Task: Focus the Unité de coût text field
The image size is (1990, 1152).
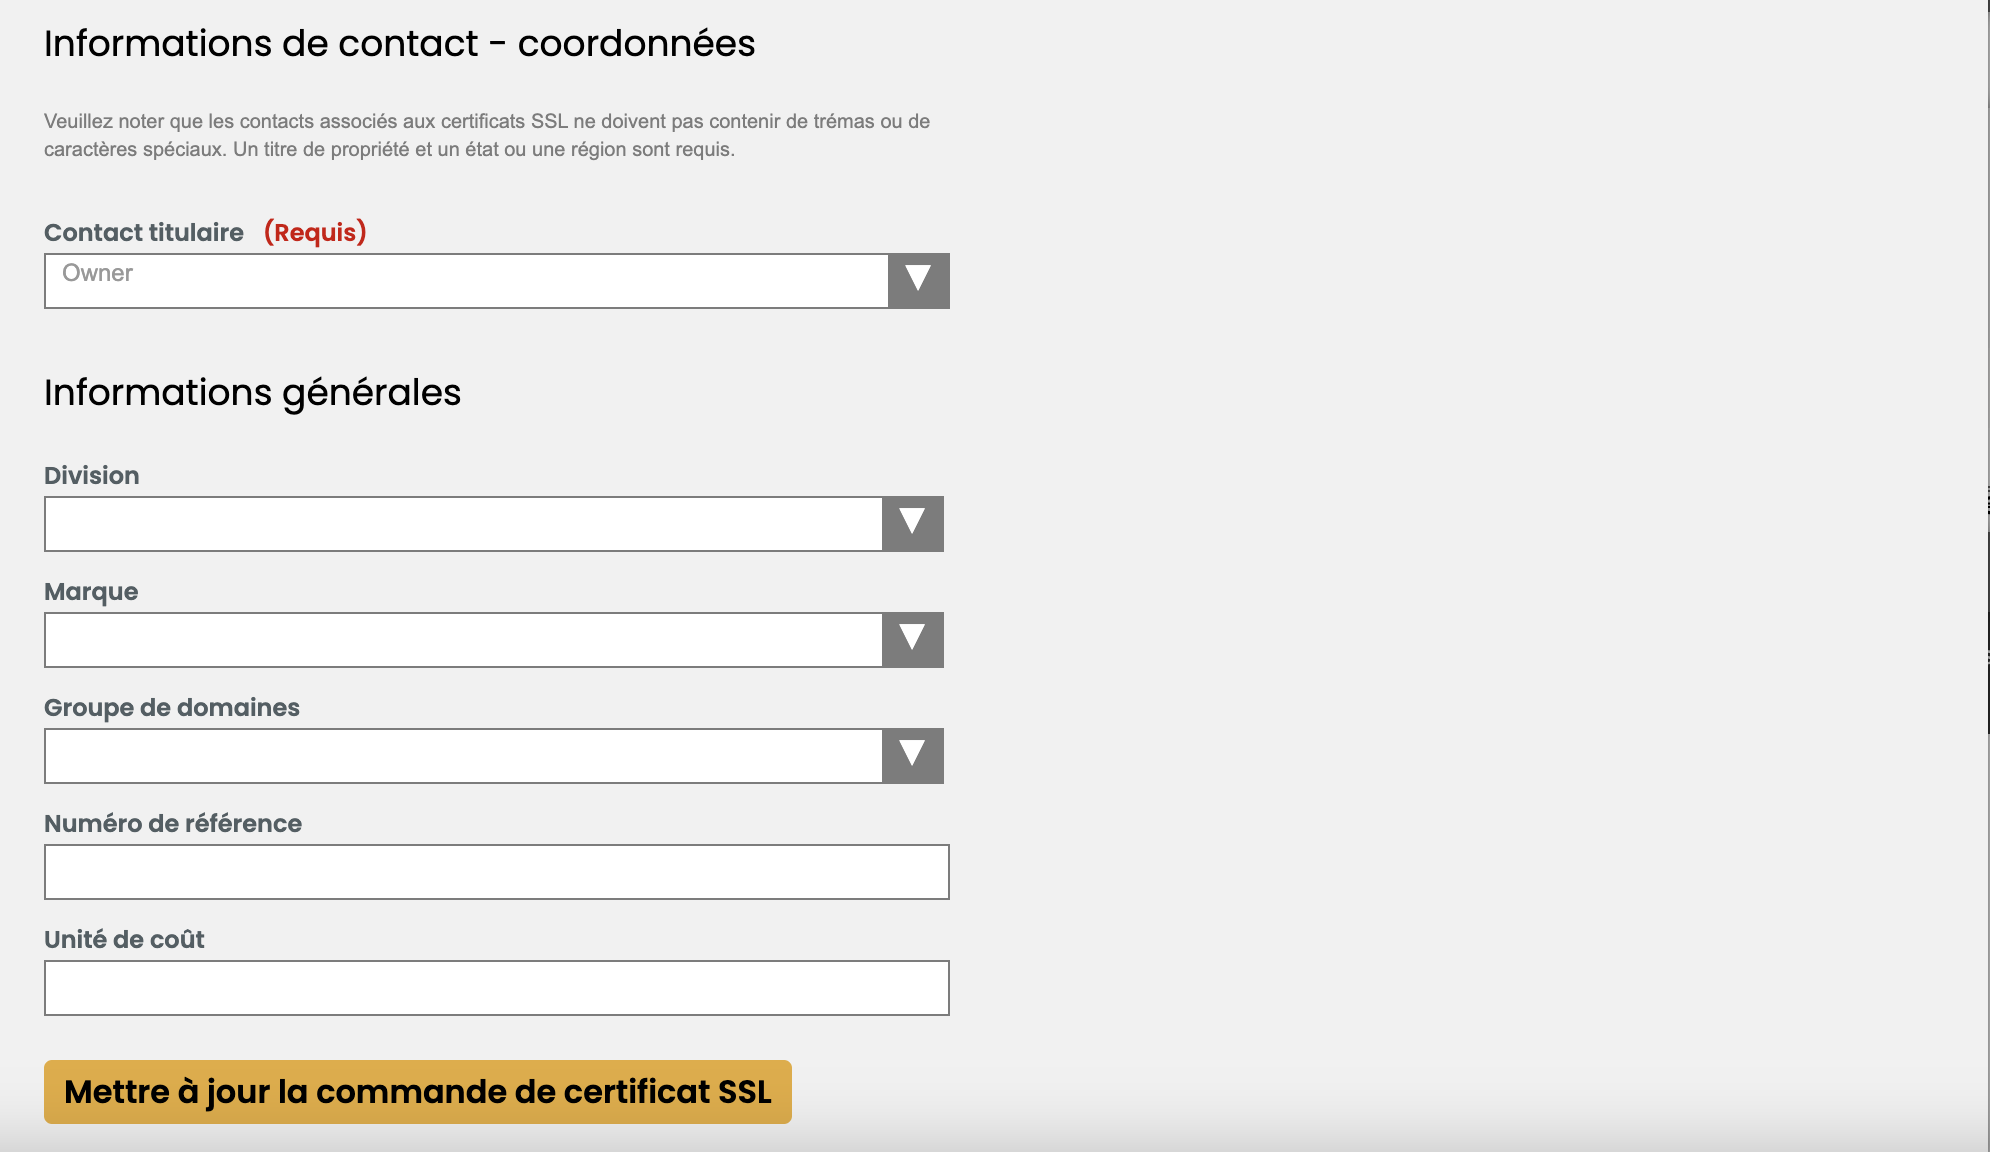Action: (497, 988)
